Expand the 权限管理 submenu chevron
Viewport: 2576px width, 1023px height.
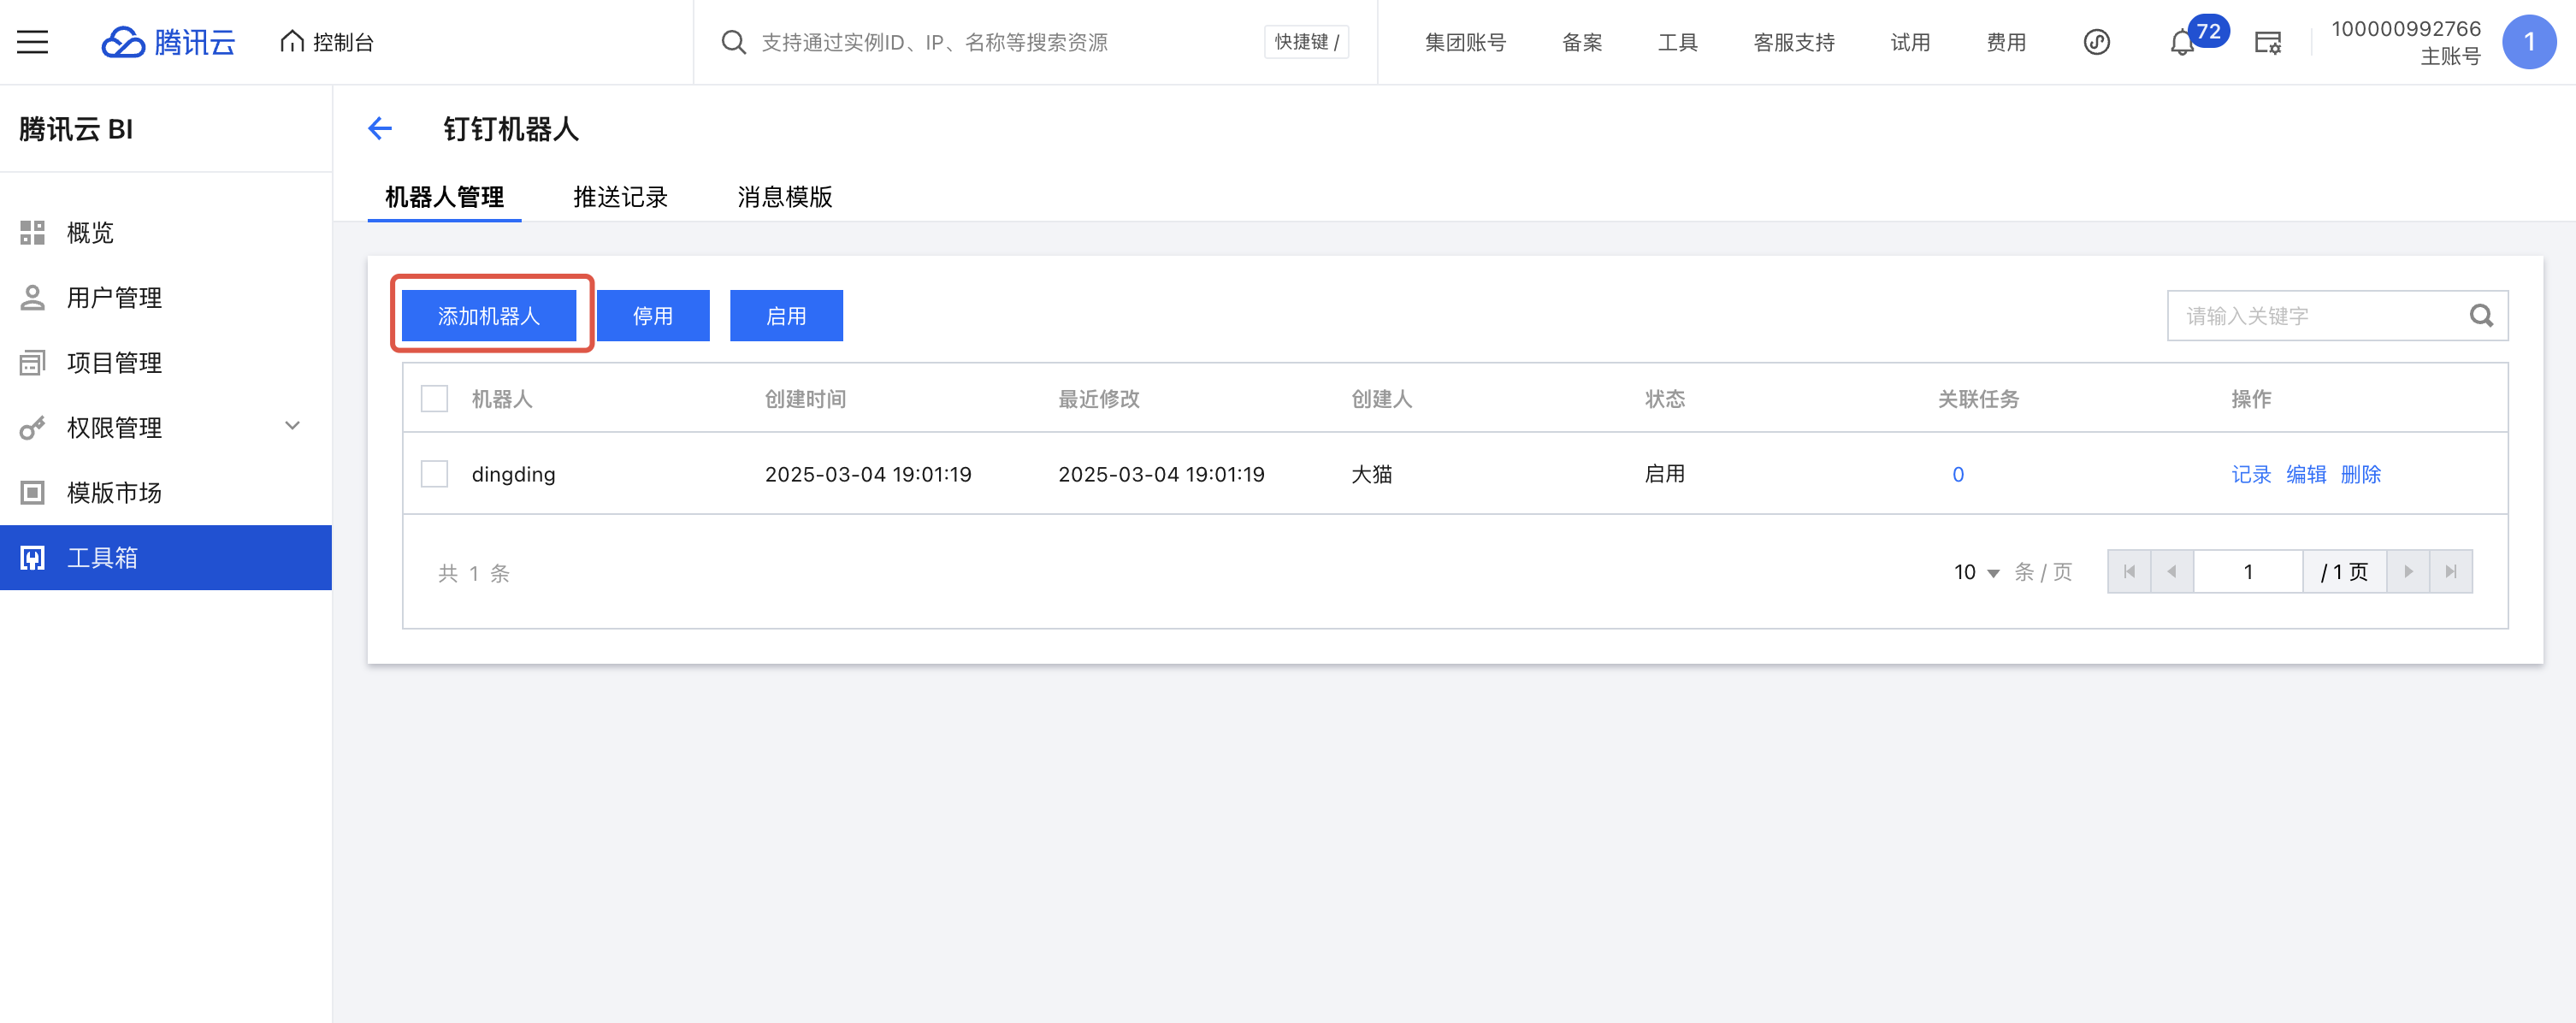point(292,426)
